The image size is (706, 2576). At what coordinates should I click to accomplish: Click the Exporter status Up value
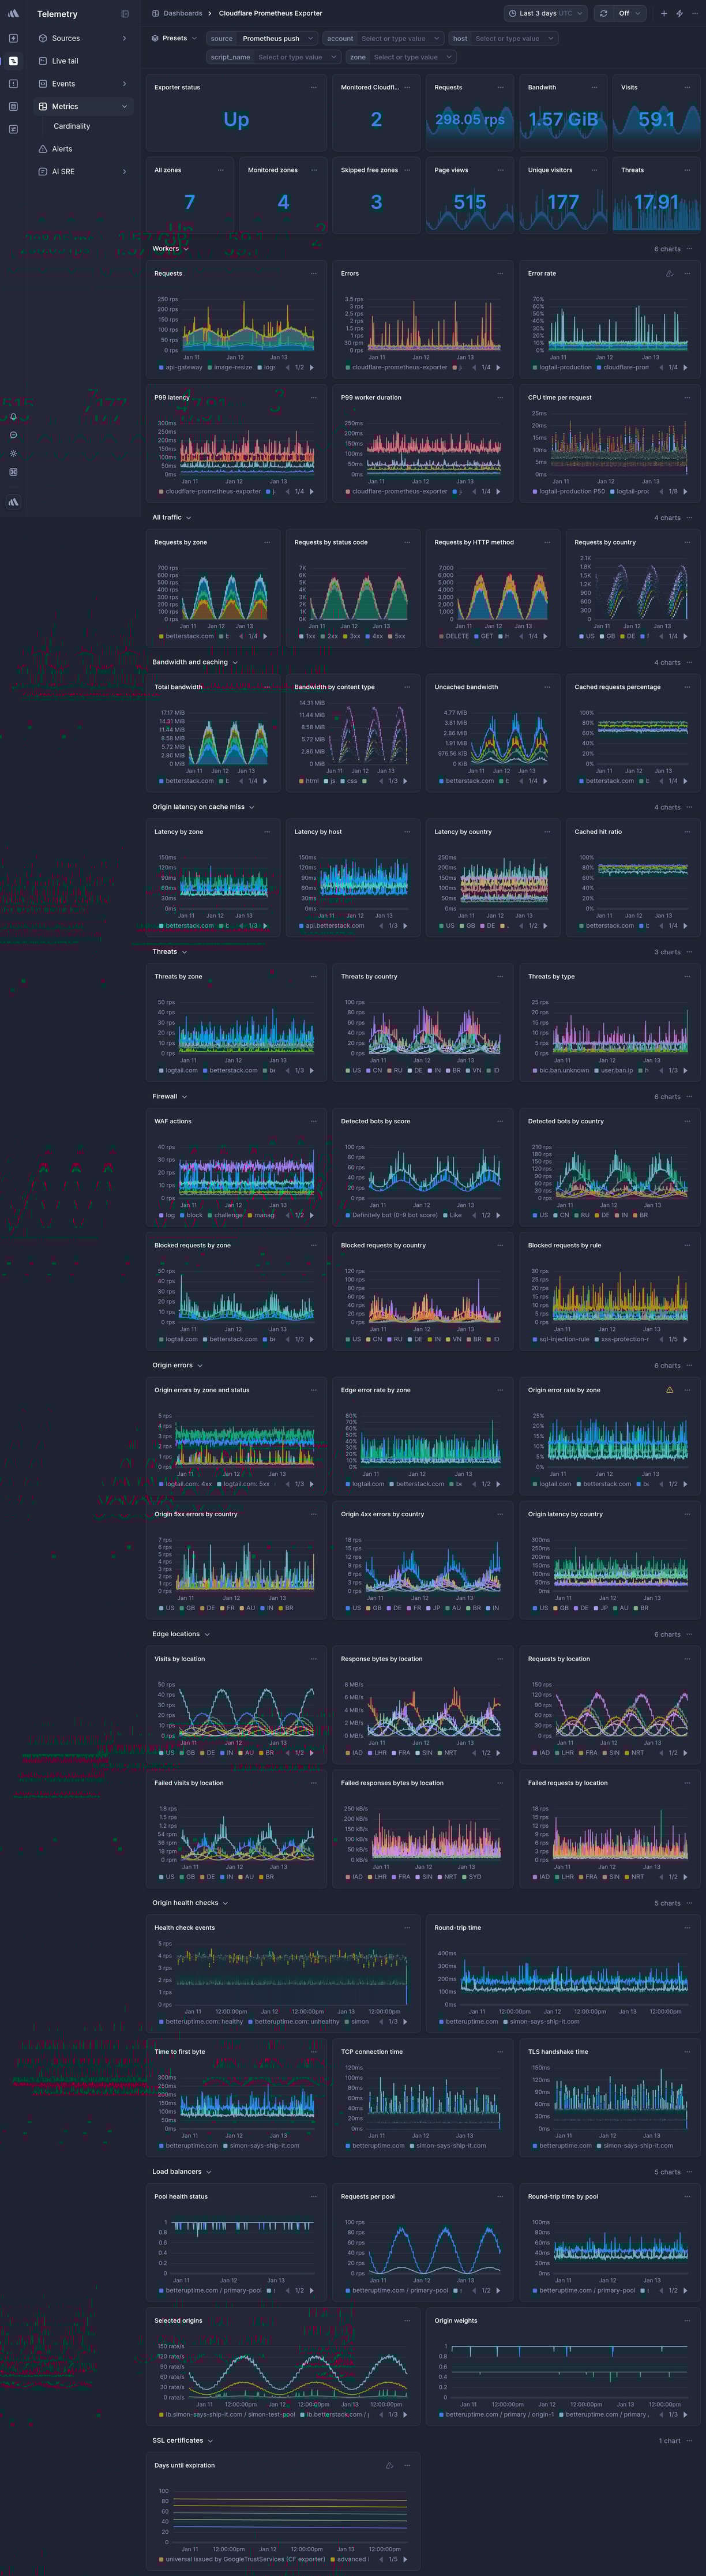236,120
